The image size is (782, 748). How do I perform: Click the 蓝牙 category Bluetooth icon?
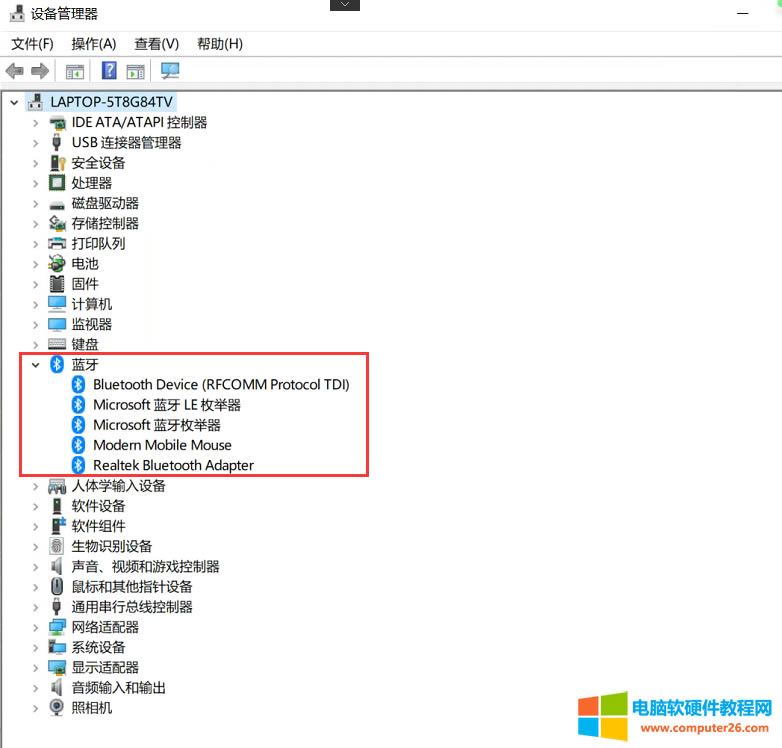(57, 365)
